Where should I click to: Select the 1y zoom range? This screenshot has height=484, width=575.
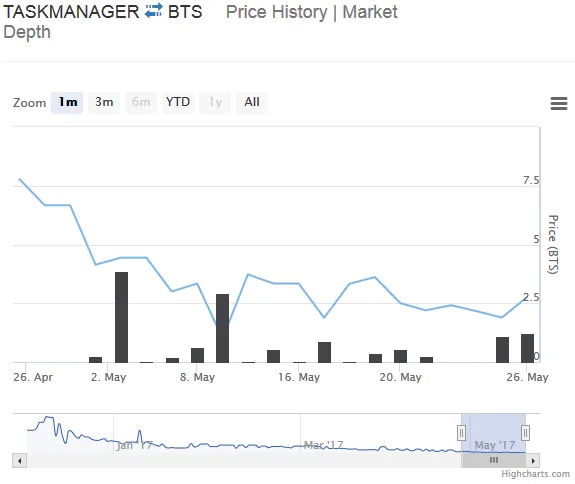tap(215, 102)
